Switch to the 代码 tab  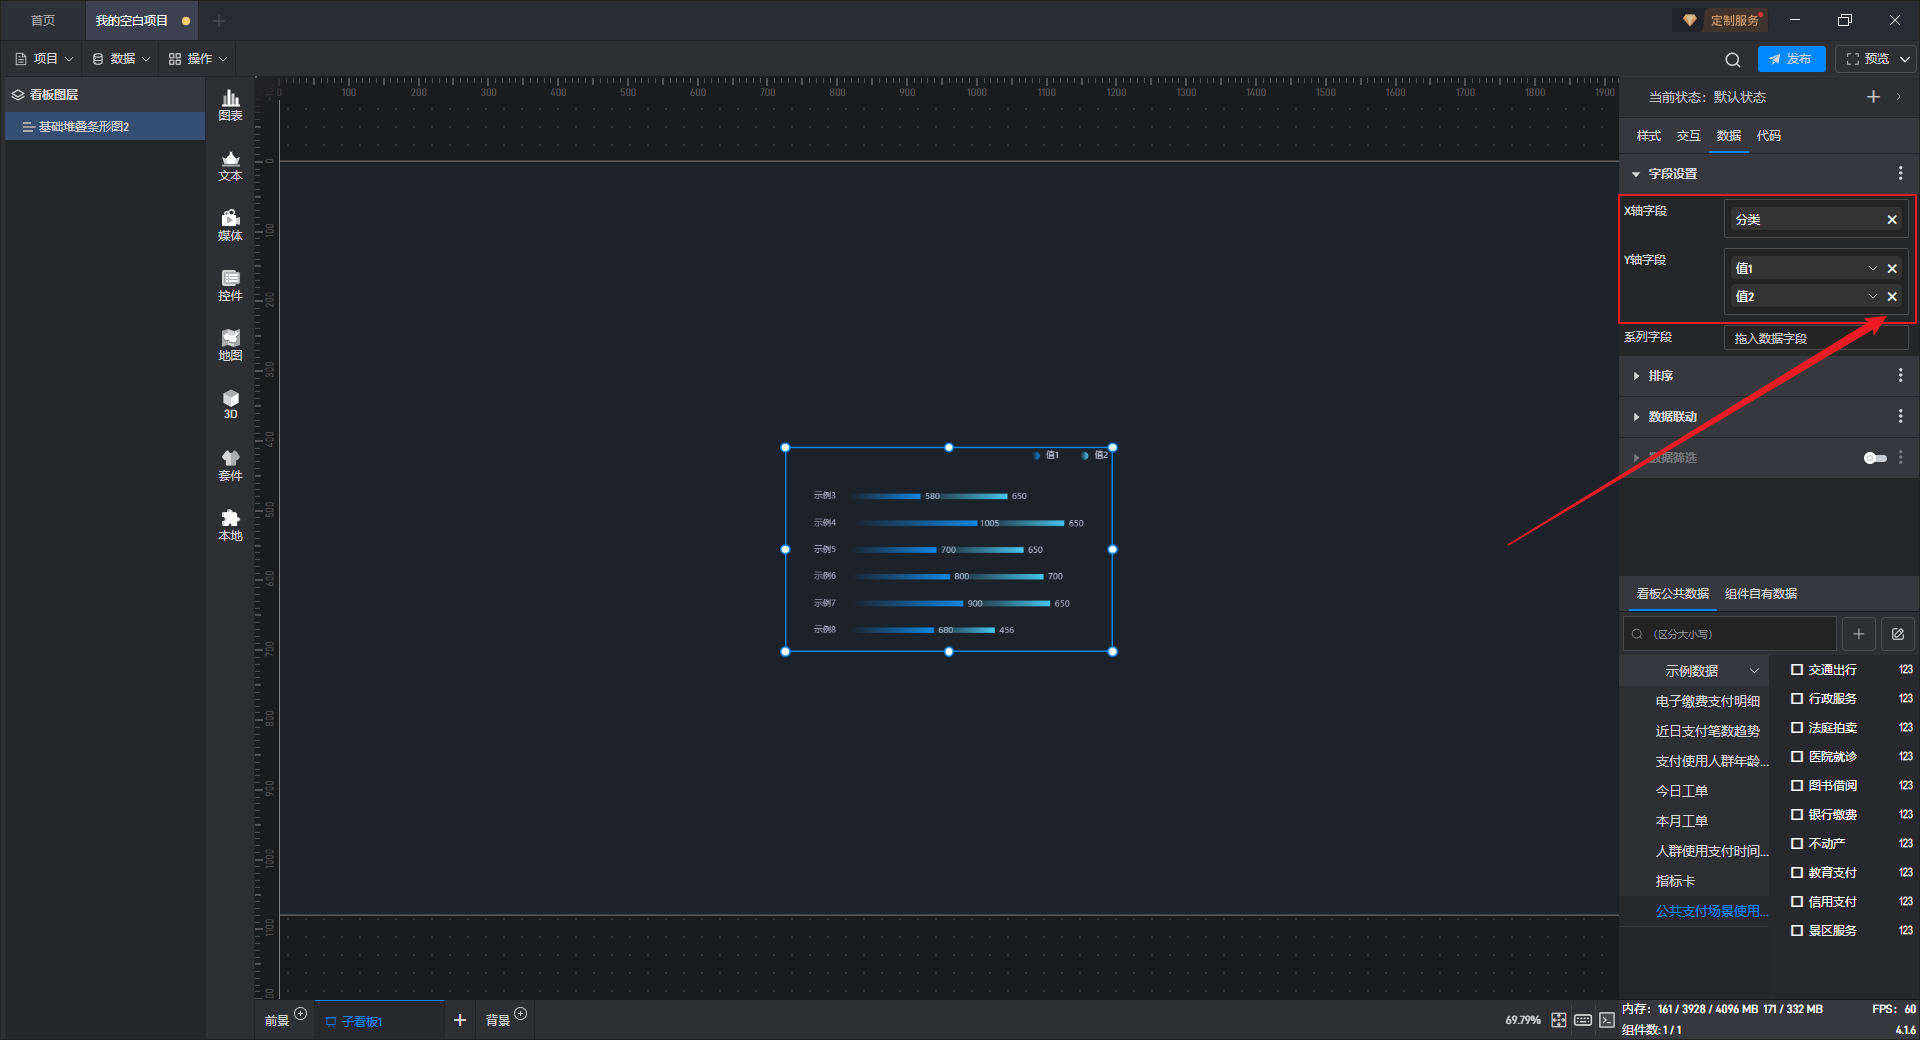click(1769, 136)
